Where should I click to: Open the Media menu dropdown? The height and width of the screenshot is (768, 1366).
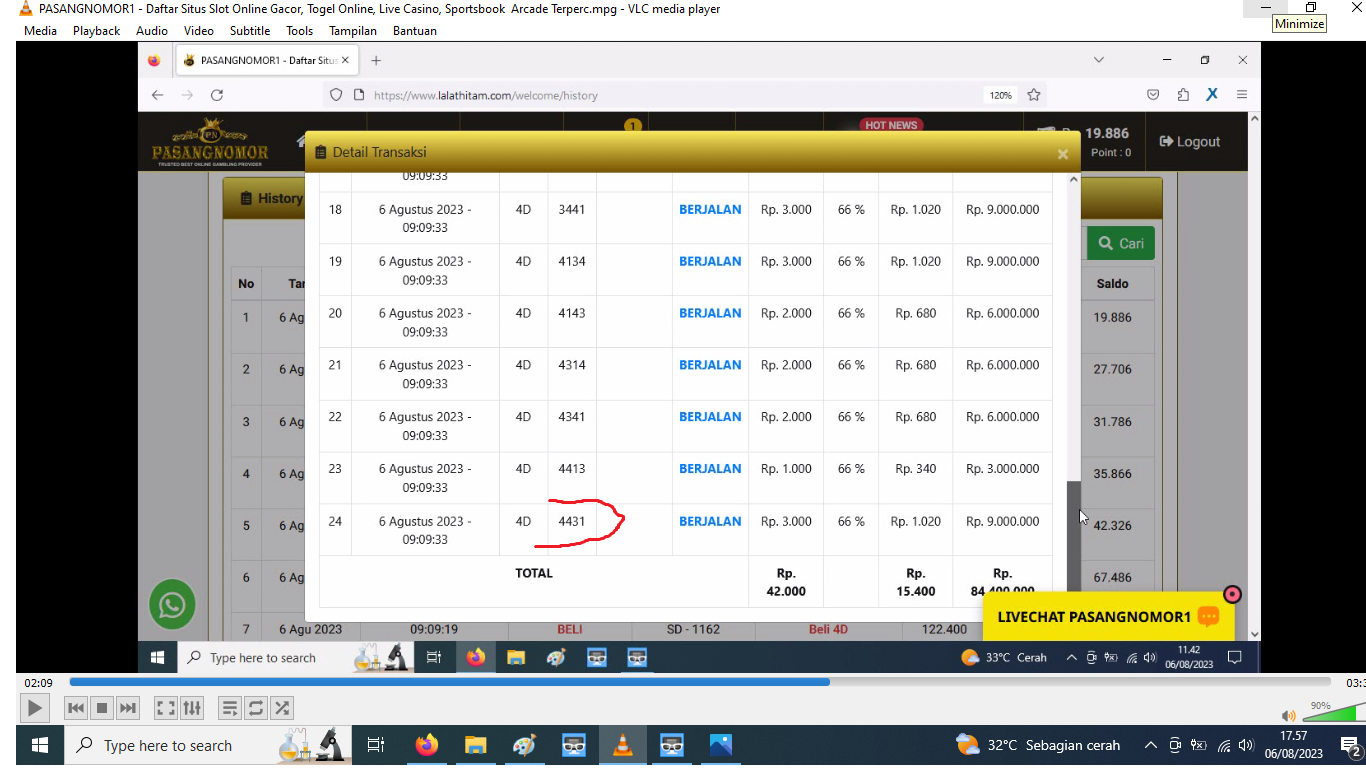(x=40, y=31)
